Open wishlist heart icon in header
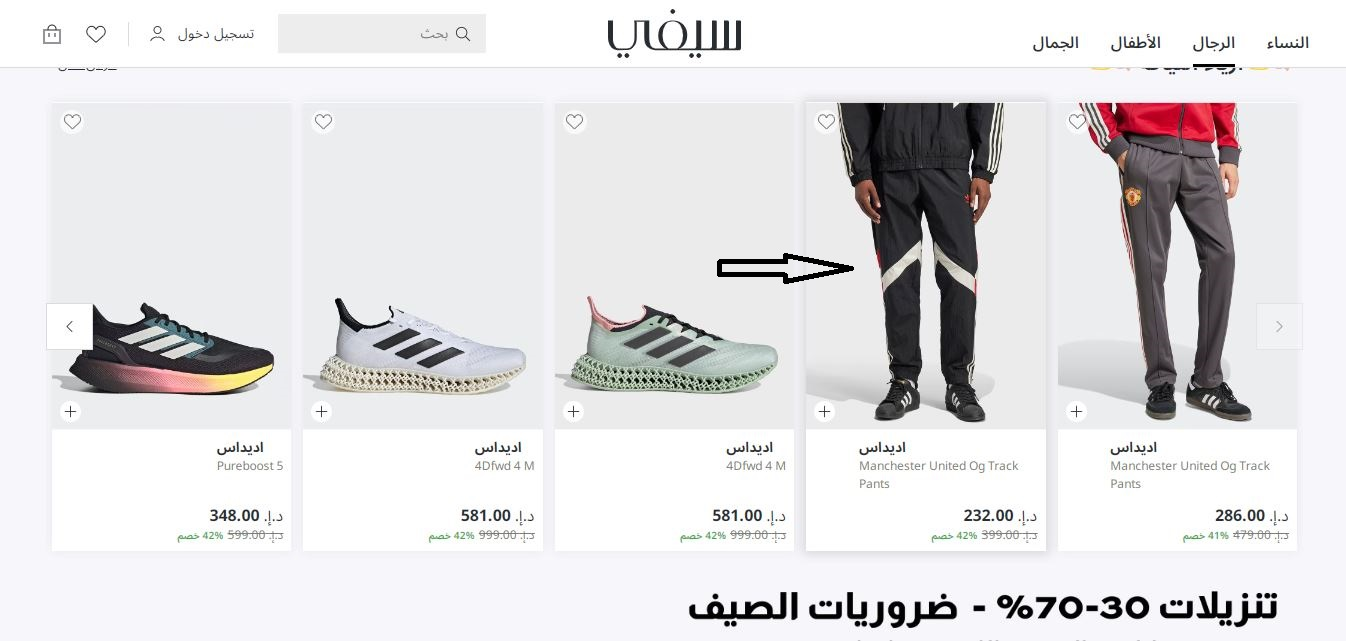This screenshot has width=1346, height=641. 96,34
